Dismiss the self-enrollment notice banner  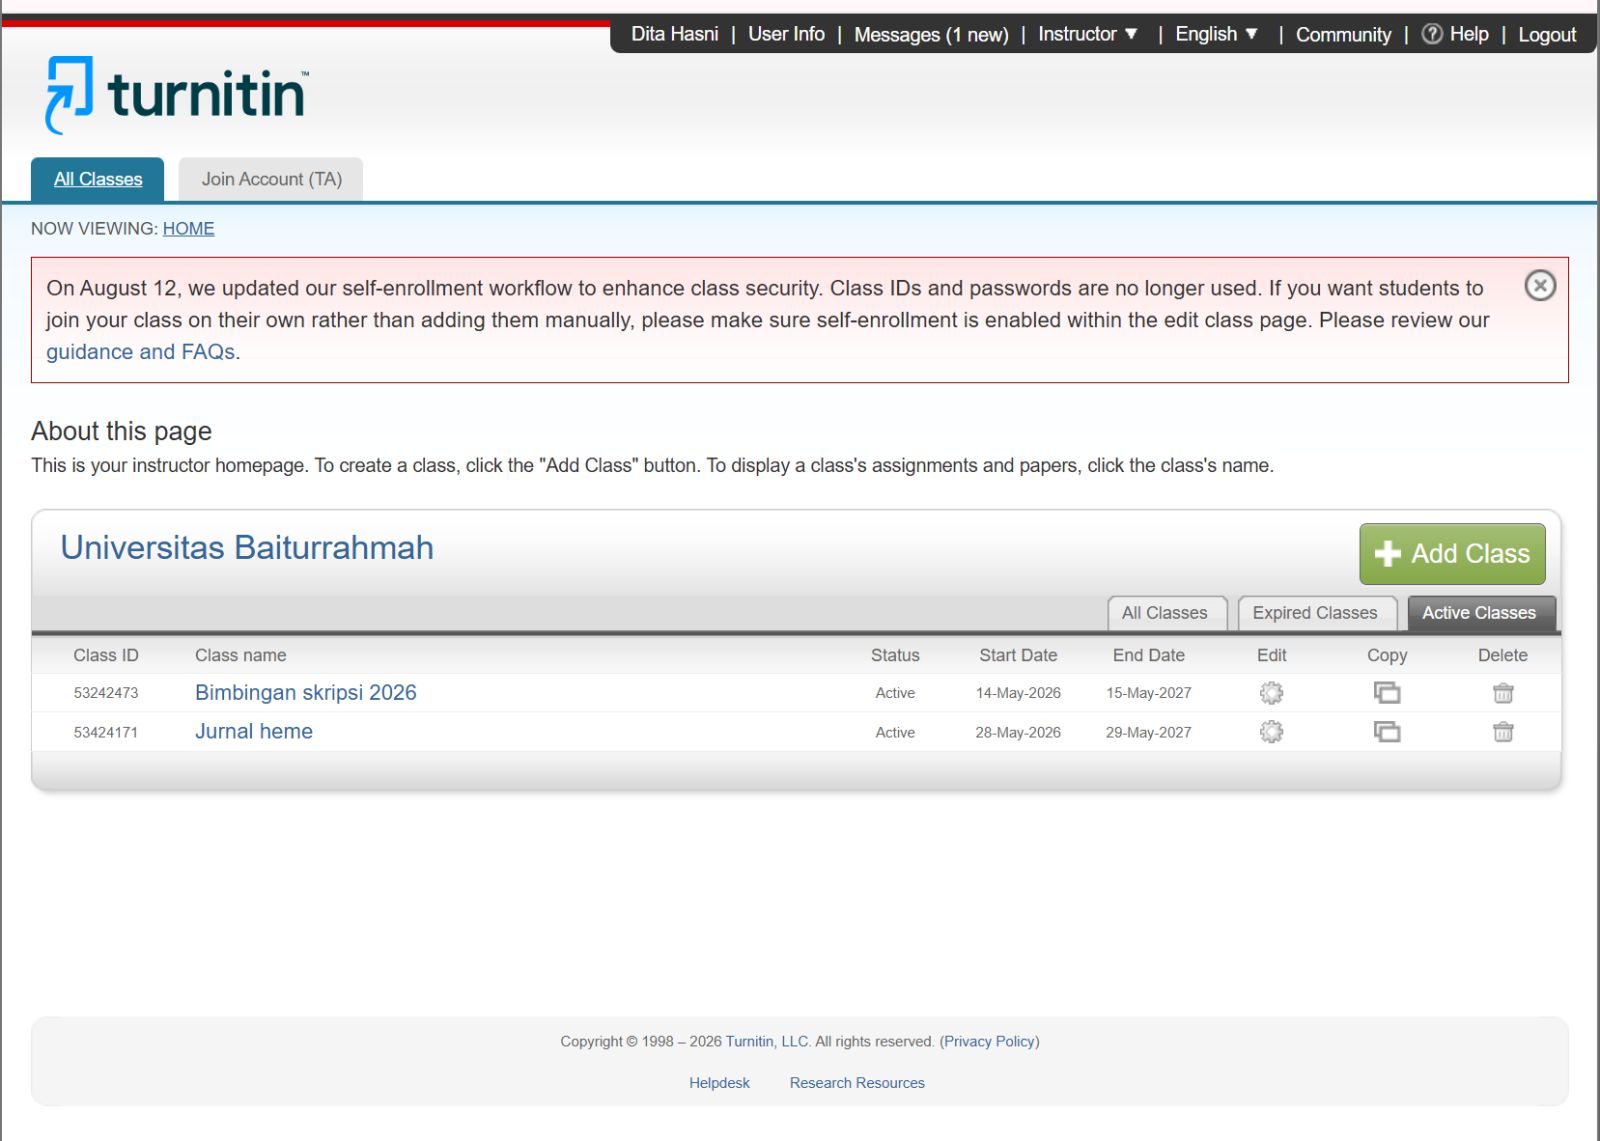tap(1540, 286)
